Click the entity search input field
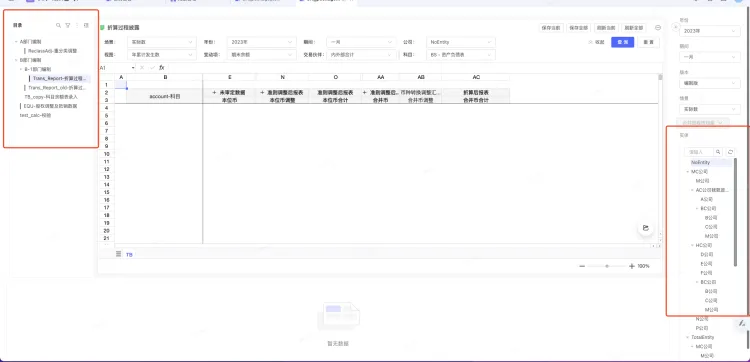The image size is (750, 362). click(699, 152)
